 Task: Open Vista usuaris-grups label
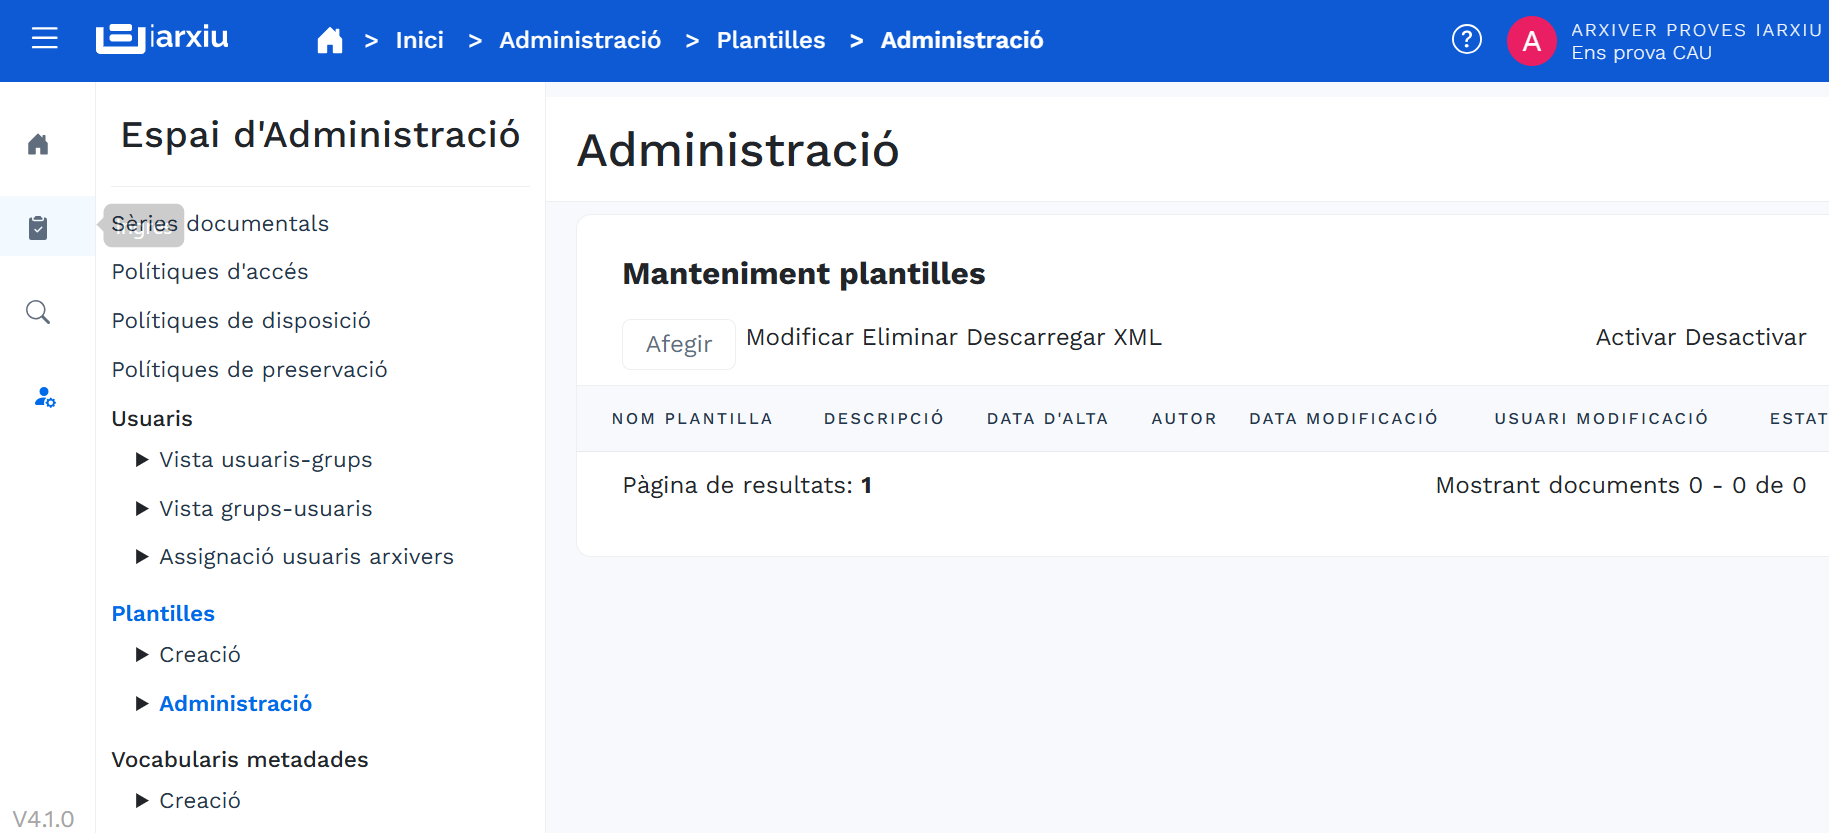tap(266, 460)
